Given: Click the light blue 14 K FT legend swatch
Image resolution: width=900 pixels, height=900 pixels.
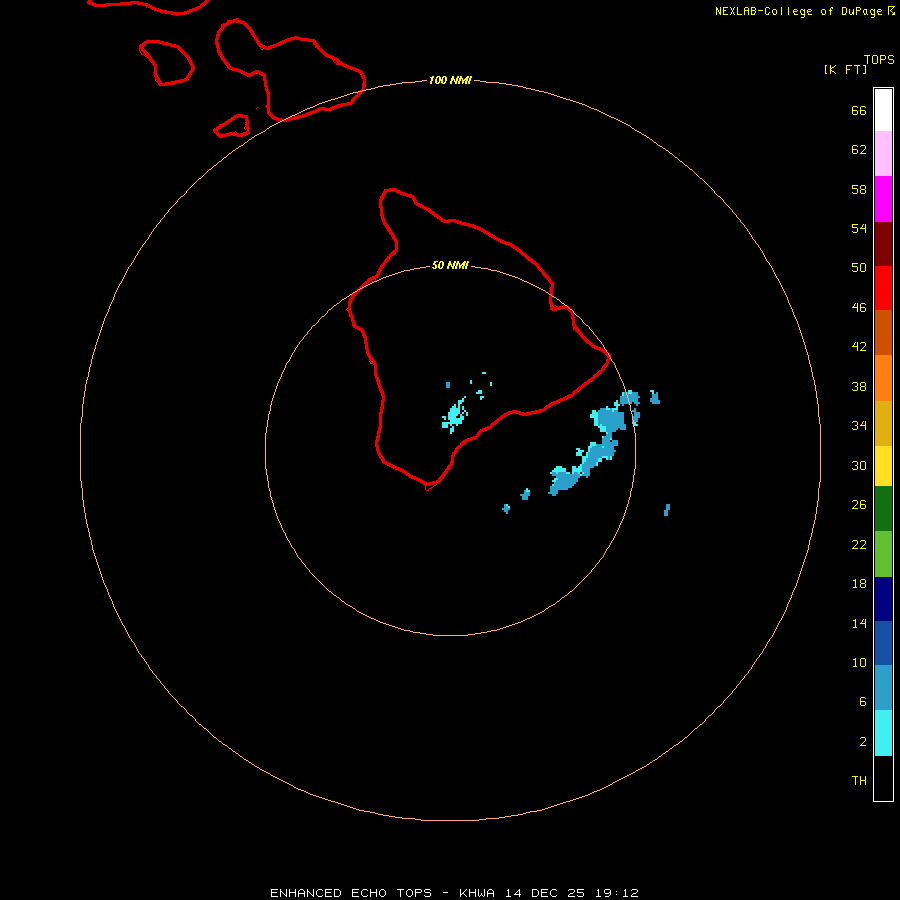Looking at the screenshot, I should (x=883, y=688).
